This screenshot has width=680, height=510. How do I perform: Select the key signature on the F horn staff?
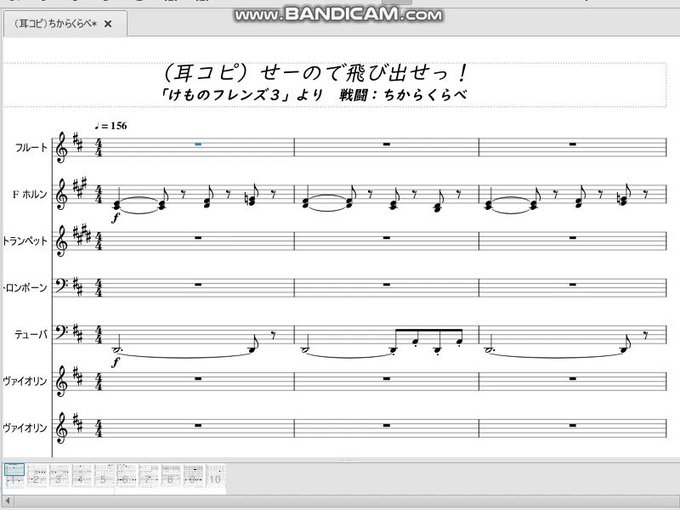(79, 188)
